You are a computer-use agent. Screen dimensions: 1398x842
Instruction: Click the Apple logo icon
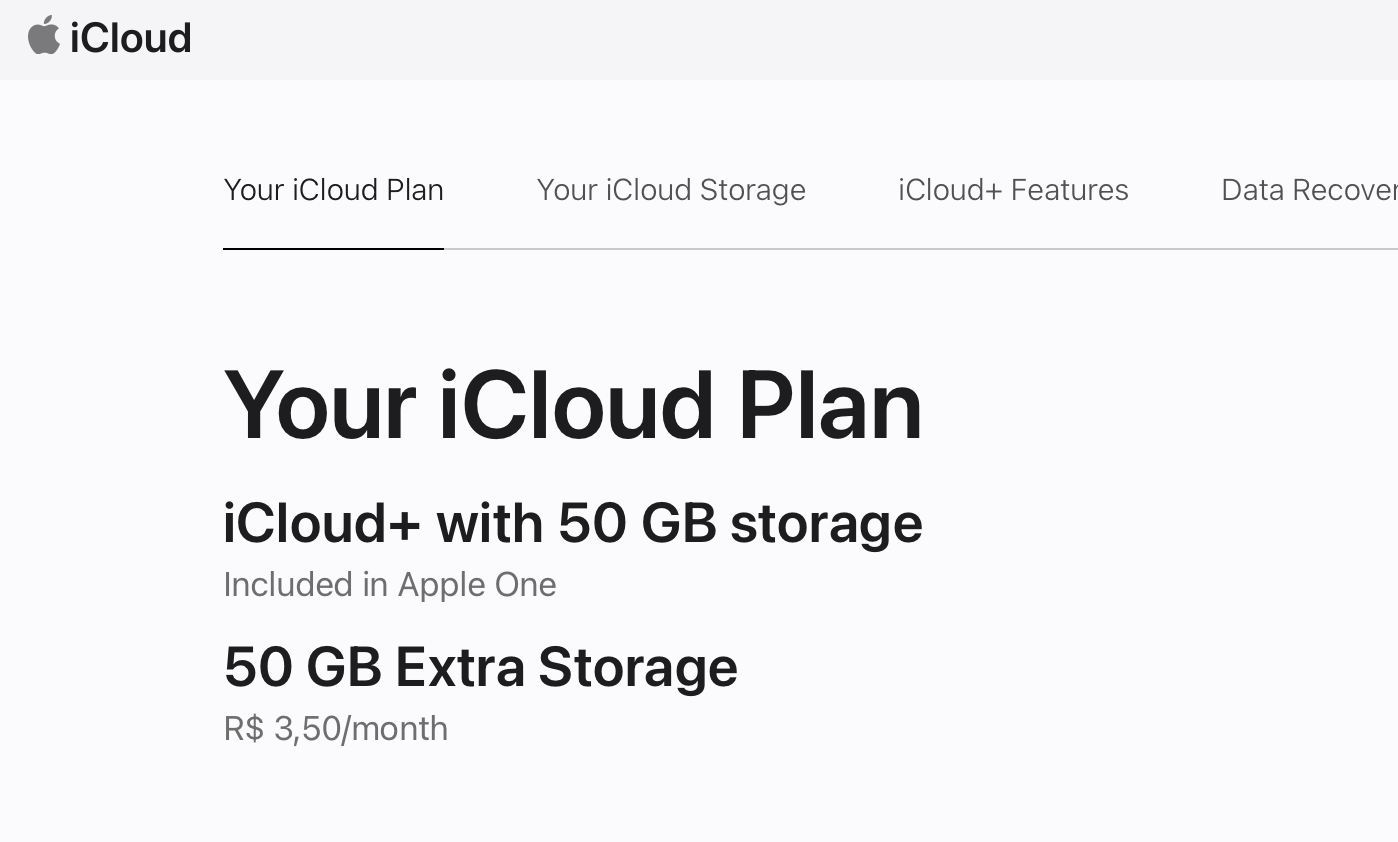[x=43, y=36]
